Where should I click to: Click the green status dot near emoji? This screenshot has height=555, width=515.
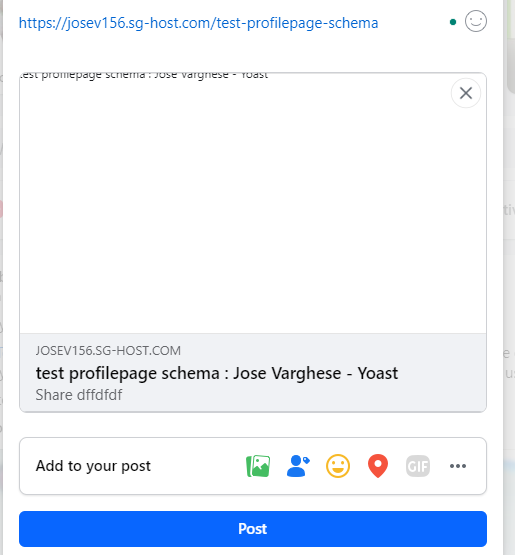click(x=453, y=22)
